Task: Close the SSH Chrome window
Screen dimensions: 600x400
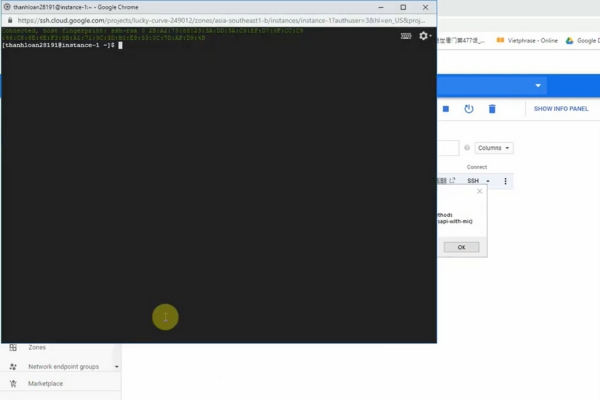Action: pyautogui.click(x=425, y=7)
